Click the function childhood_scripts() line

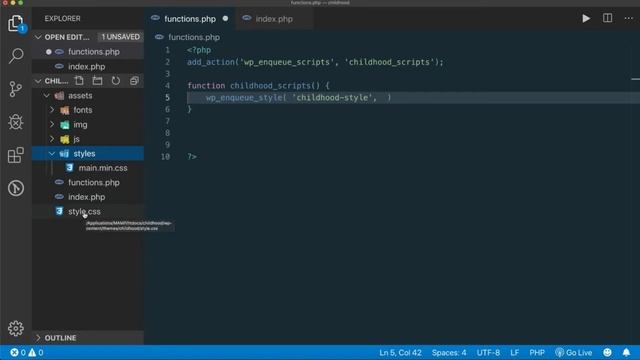(258, 86)
